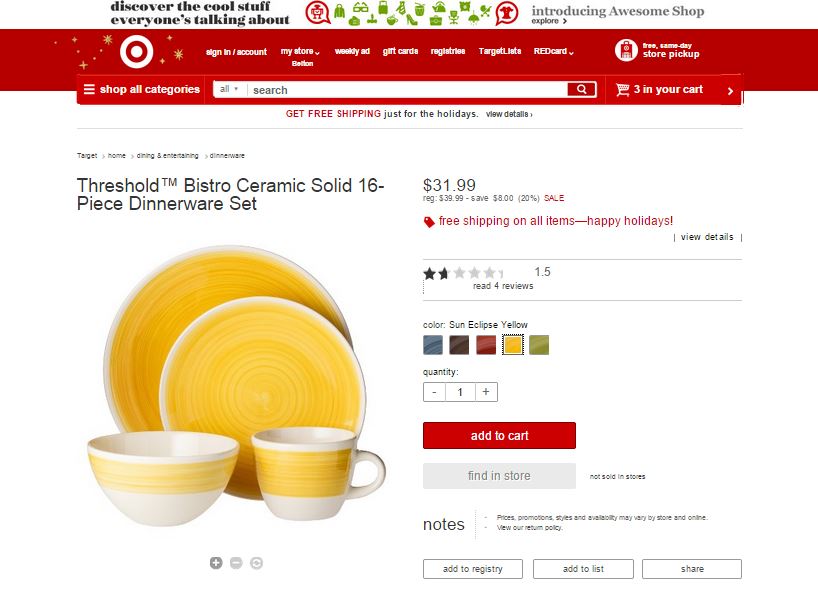
Task: Reset the product image zoom
Action: (x=256, y=563)
